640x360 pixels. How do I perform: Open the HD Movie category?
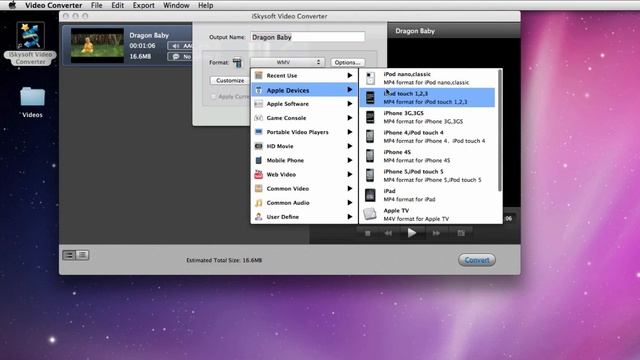click(304, 146)
